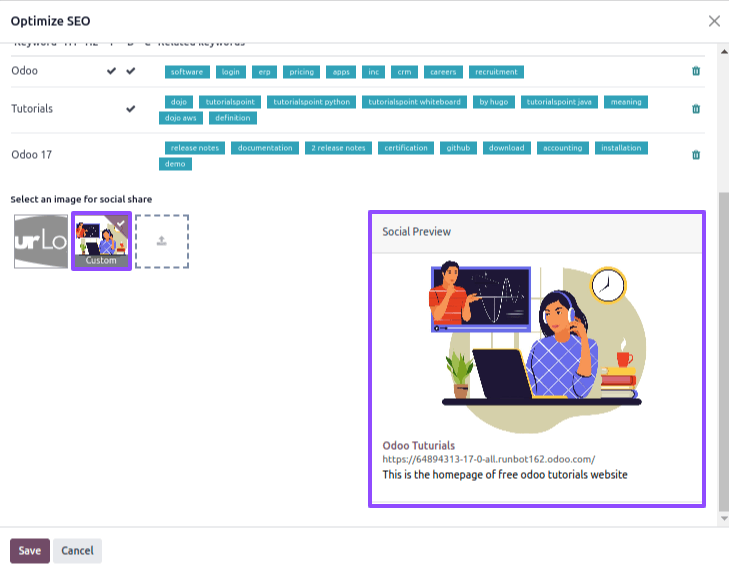Add related keyword 'login'
The width and height of the screenshot is (729, 568).
pos(231,72)
